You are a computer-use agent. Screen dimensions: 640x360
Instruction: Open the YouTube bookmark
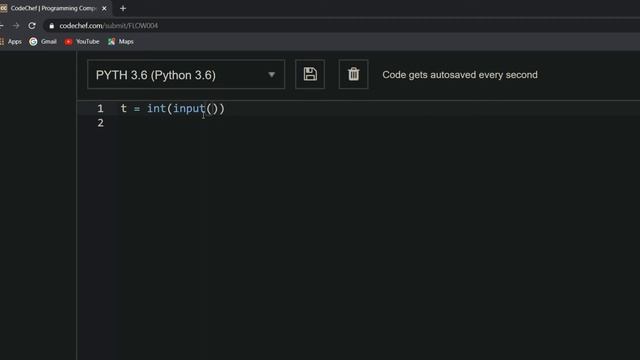[82, 42]
